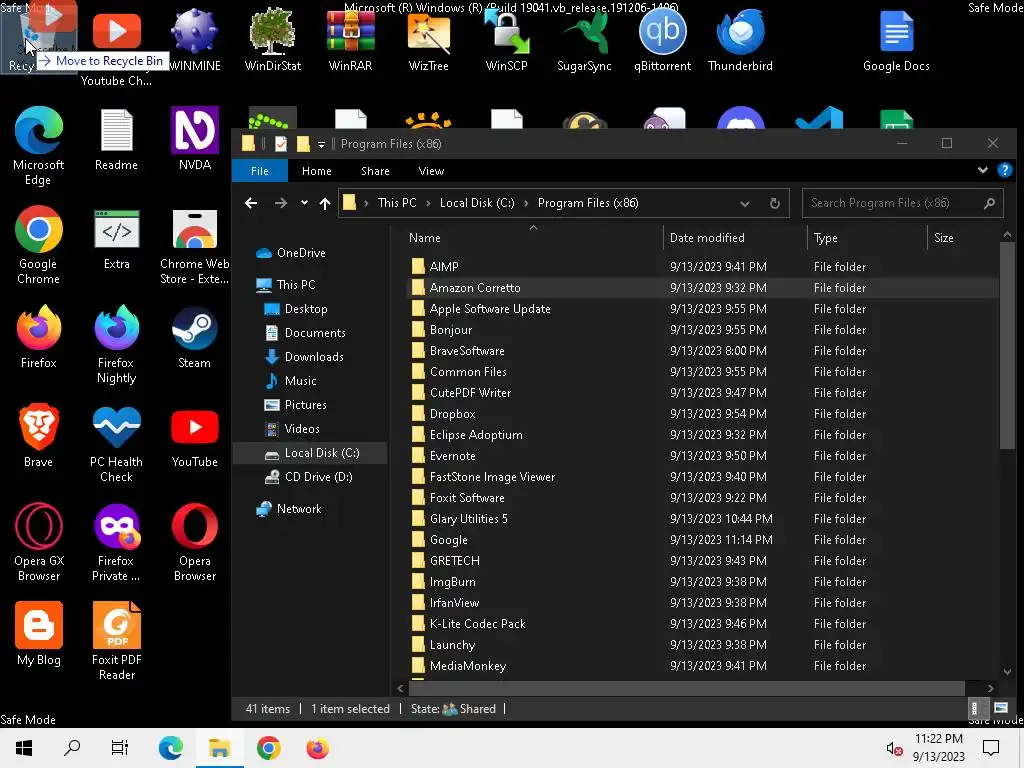Click the vertical scrollbar thumb

coord(1007,345)
